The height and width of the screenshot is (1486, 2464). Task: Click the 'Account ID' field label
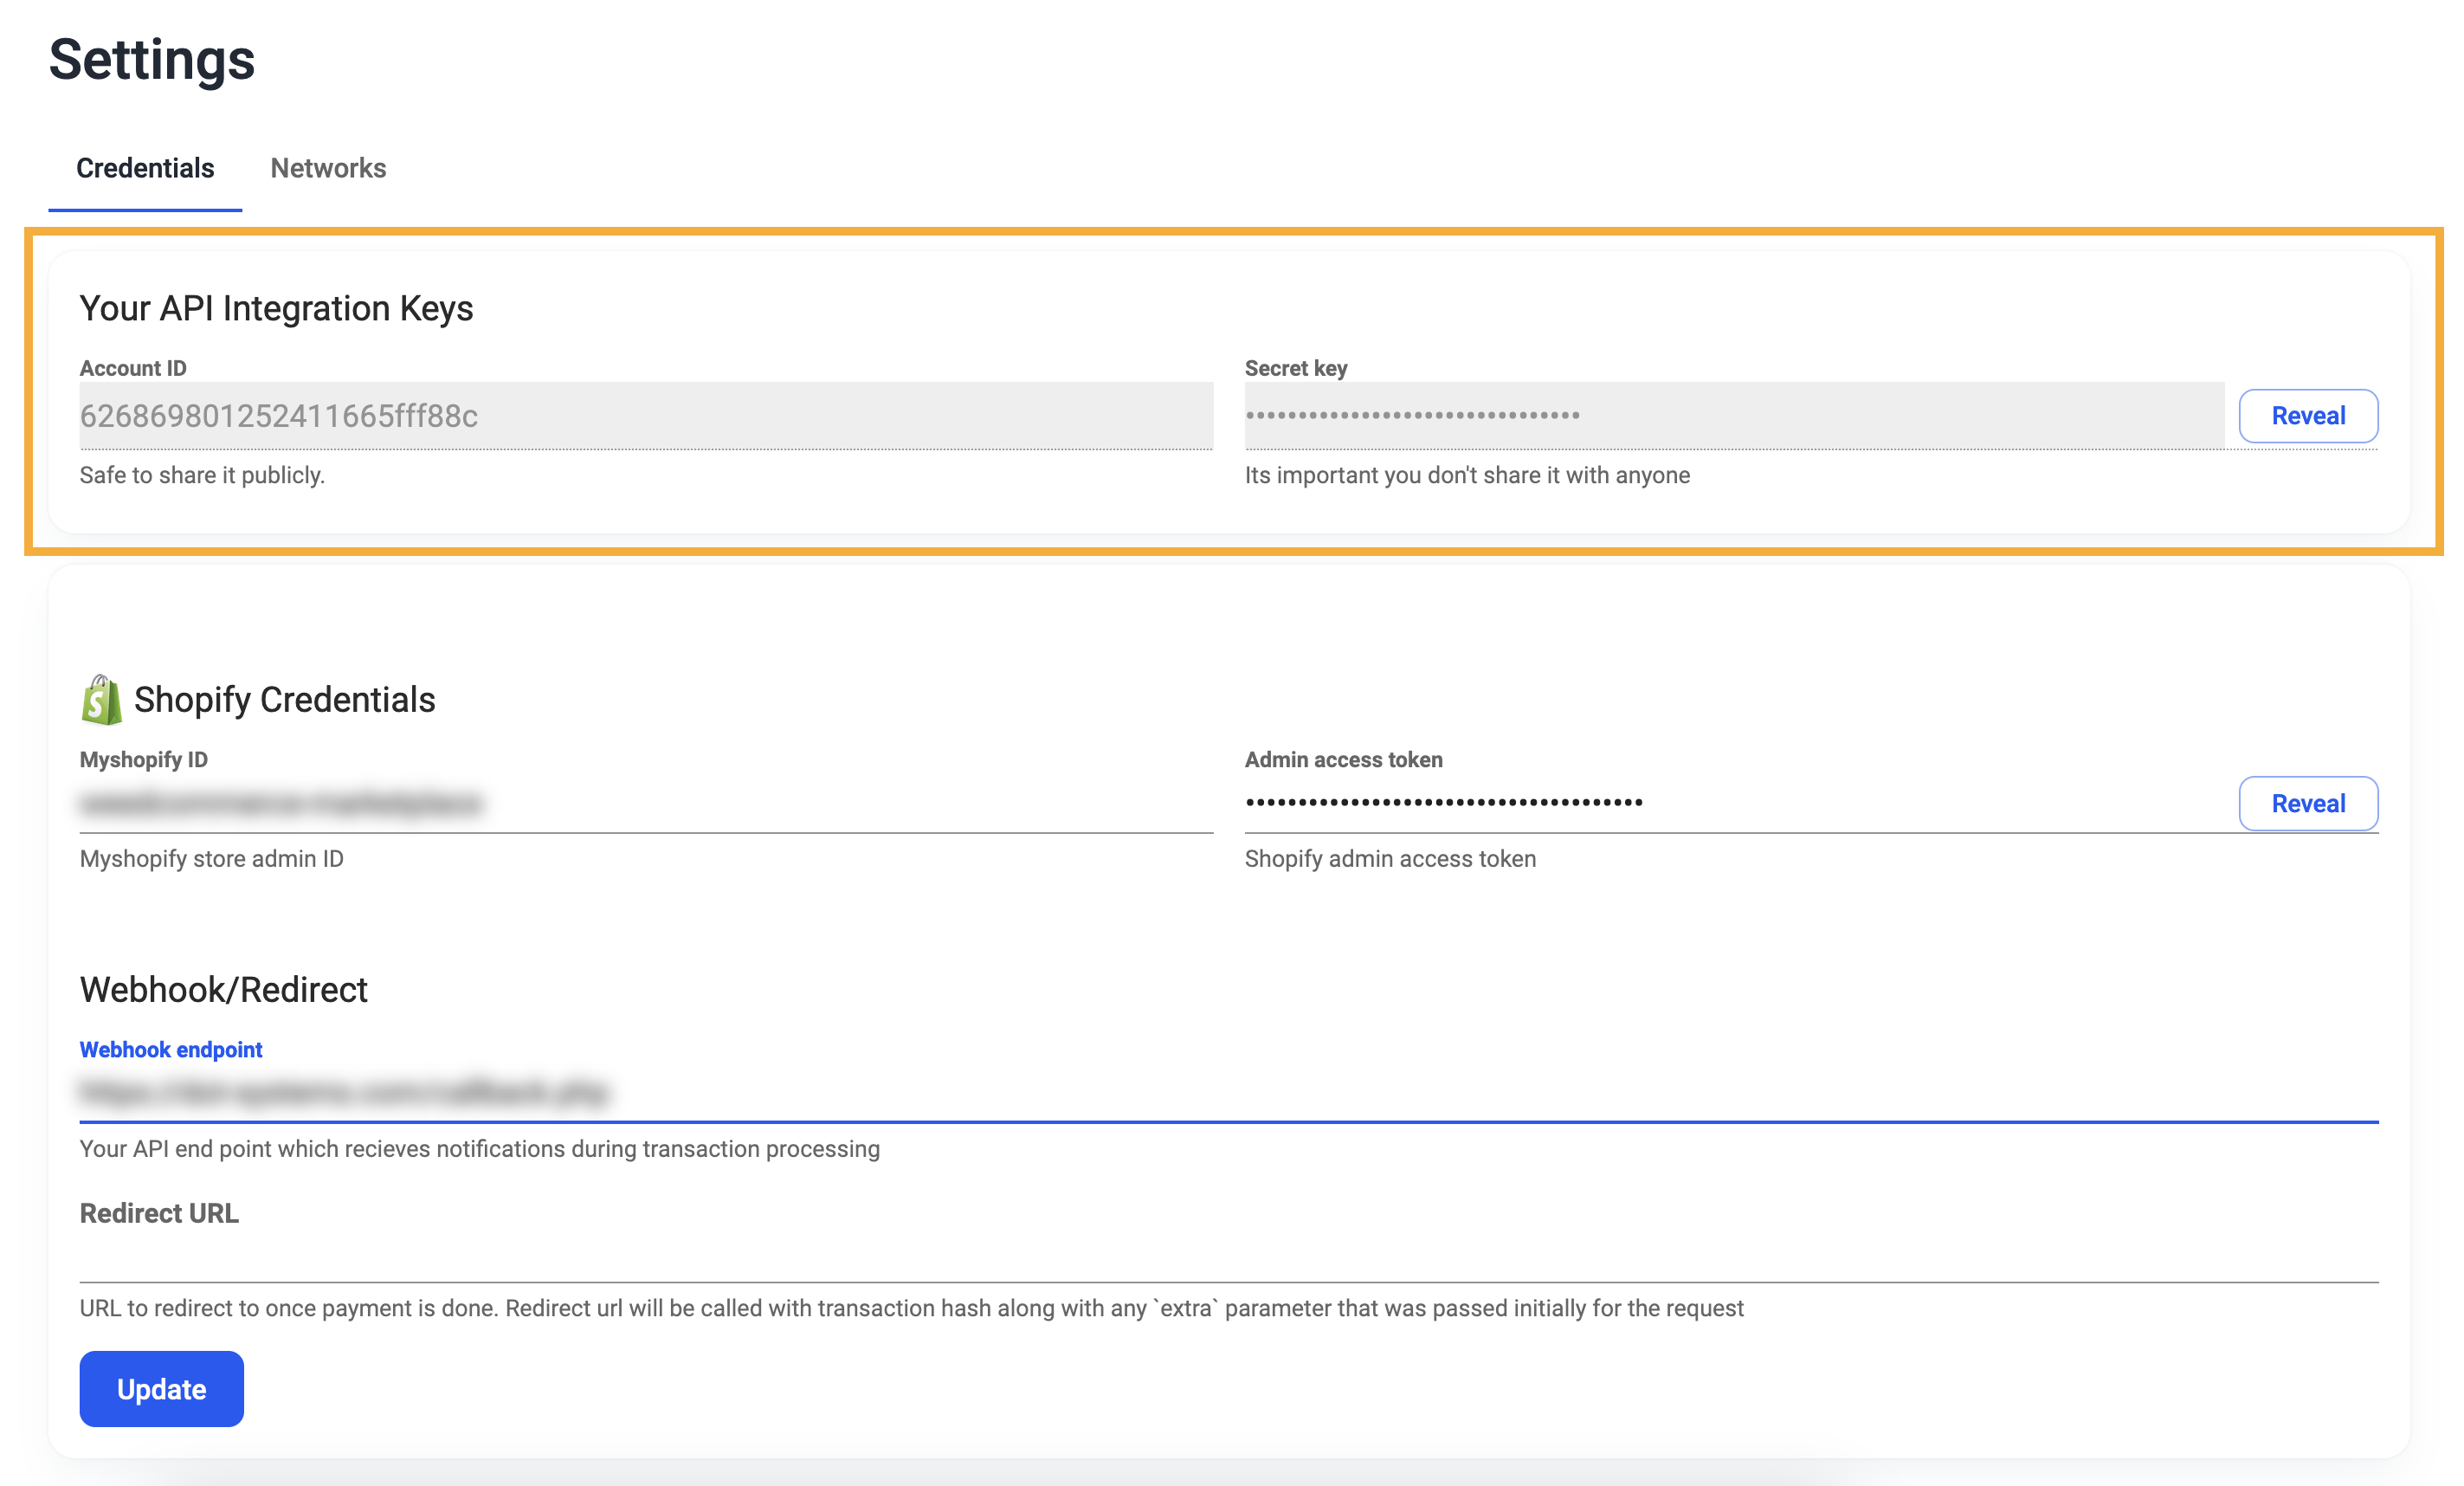tap(133, 368)
